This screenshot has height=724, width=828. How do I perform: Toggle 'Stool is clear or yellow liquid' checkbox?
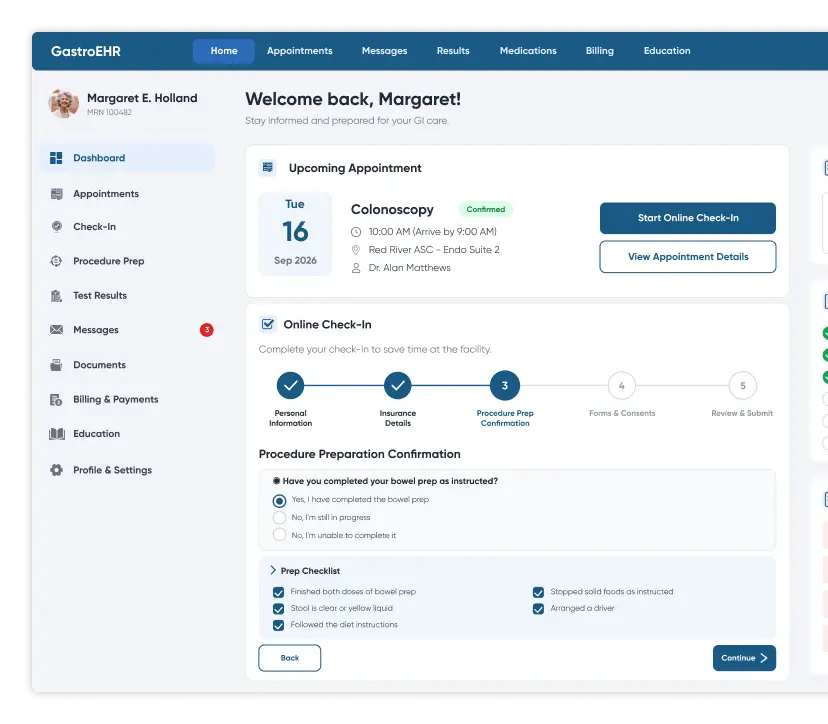(x=278, y=609)
